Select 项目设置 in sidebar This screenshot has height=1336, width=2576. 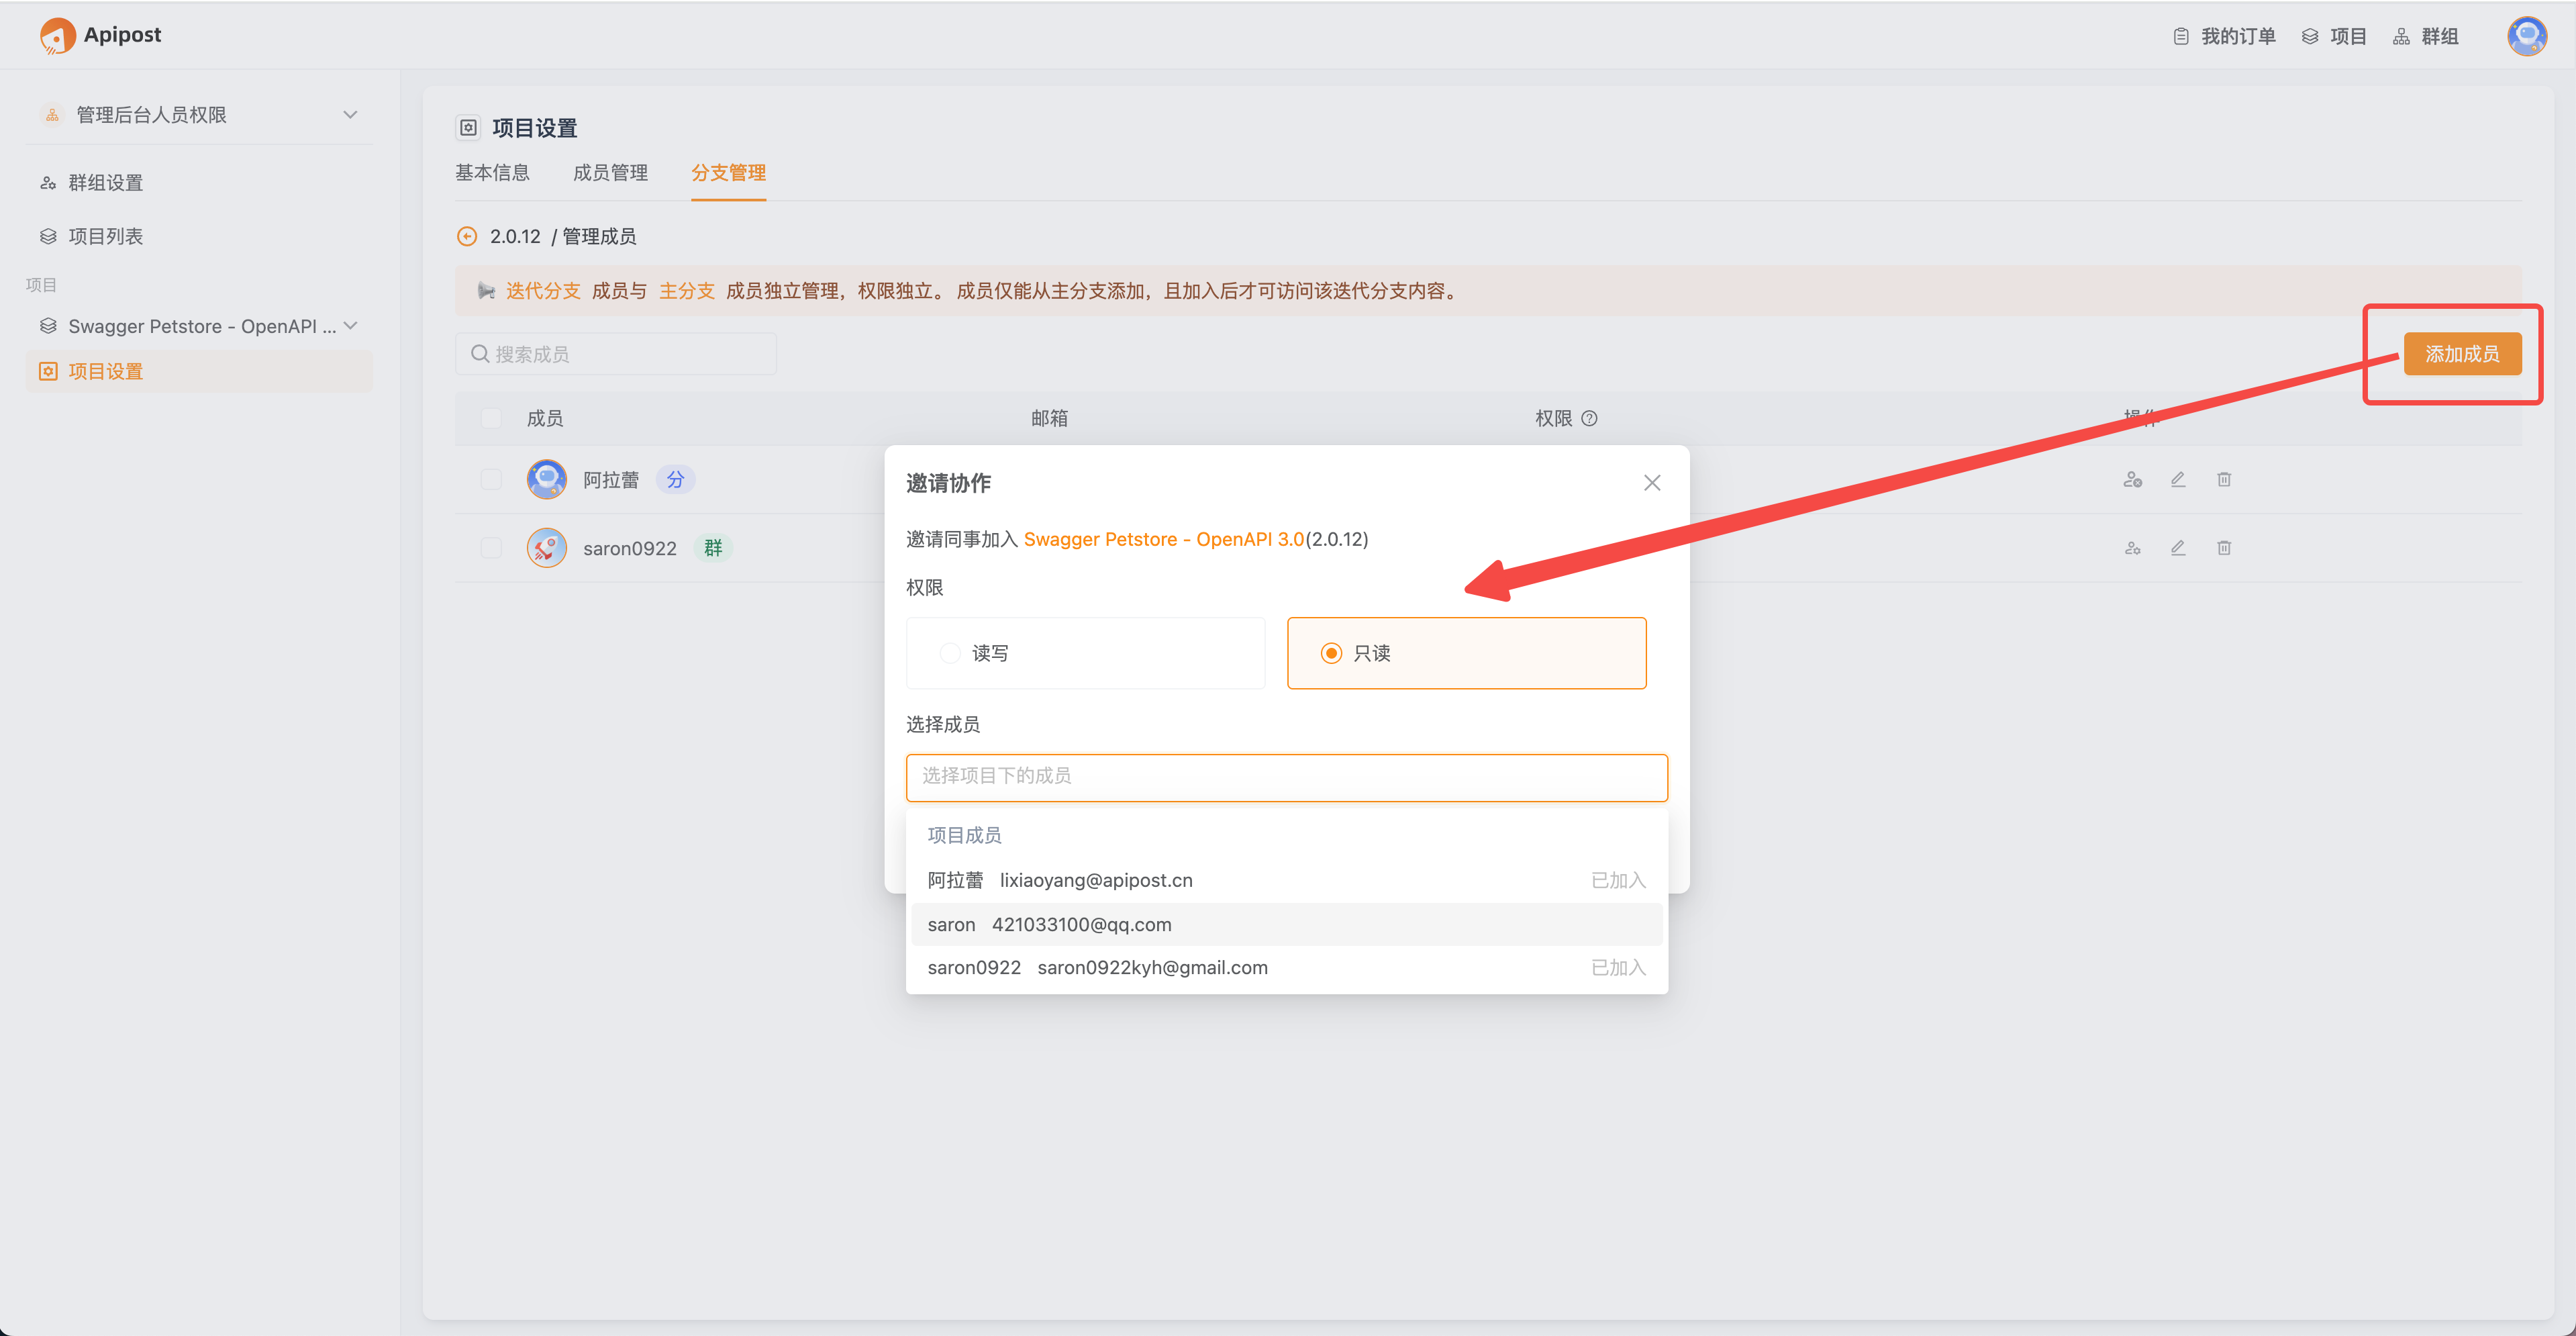[199, 371]
